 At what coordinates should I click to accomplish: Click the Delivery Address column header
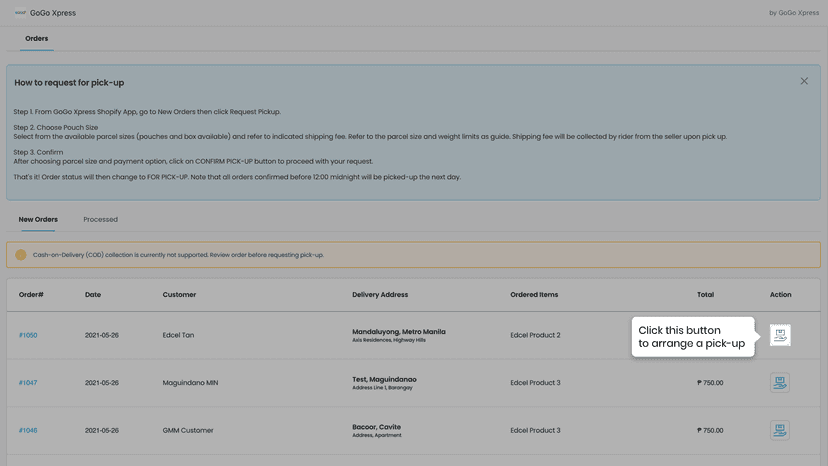pyautogui.click(x=380, y=295)
